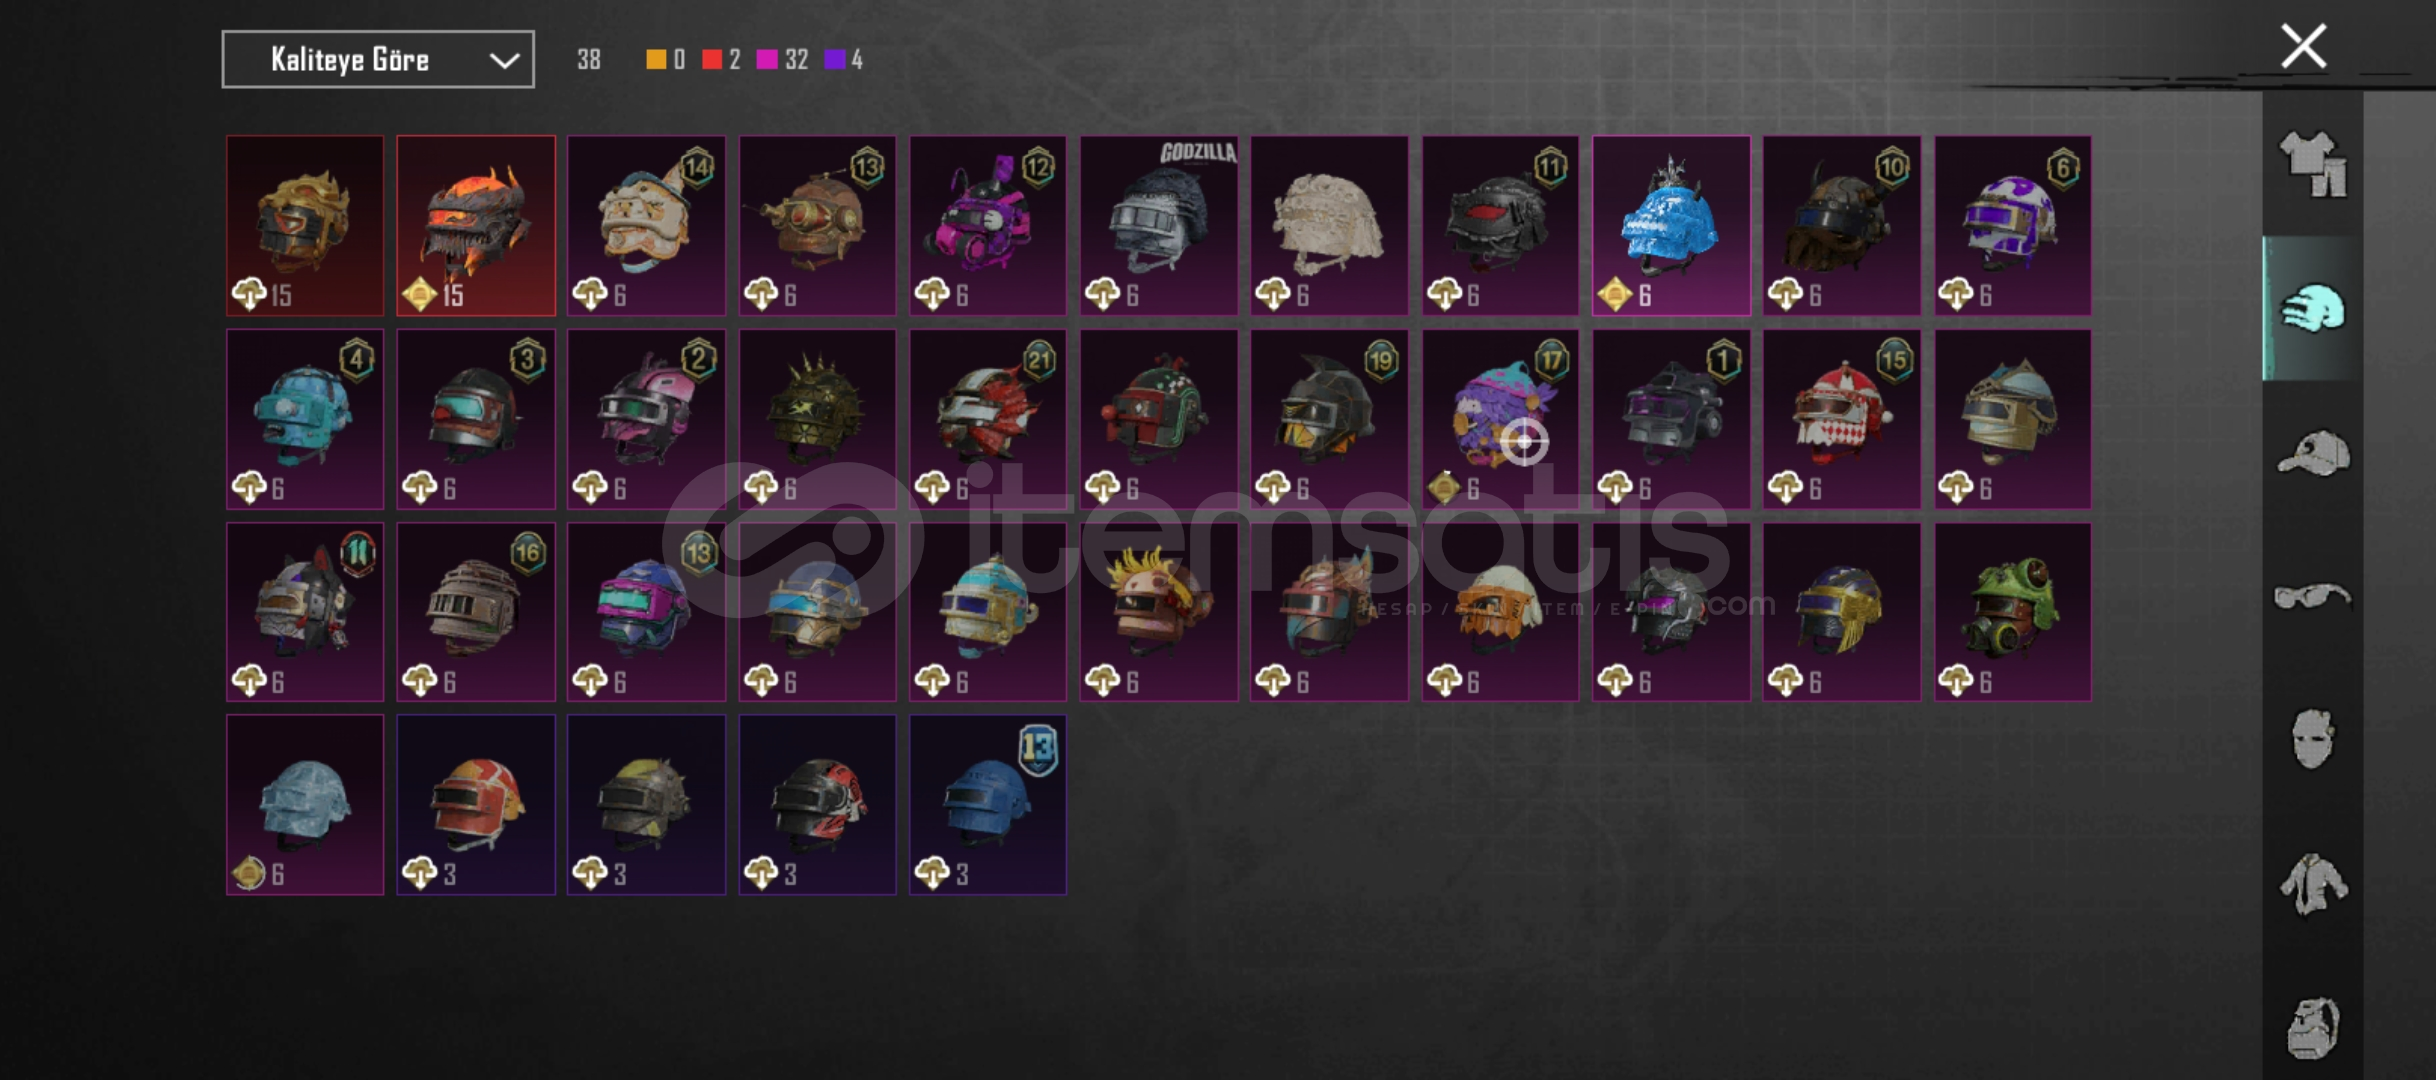Open the glasses category icon

pos(2313,597)
